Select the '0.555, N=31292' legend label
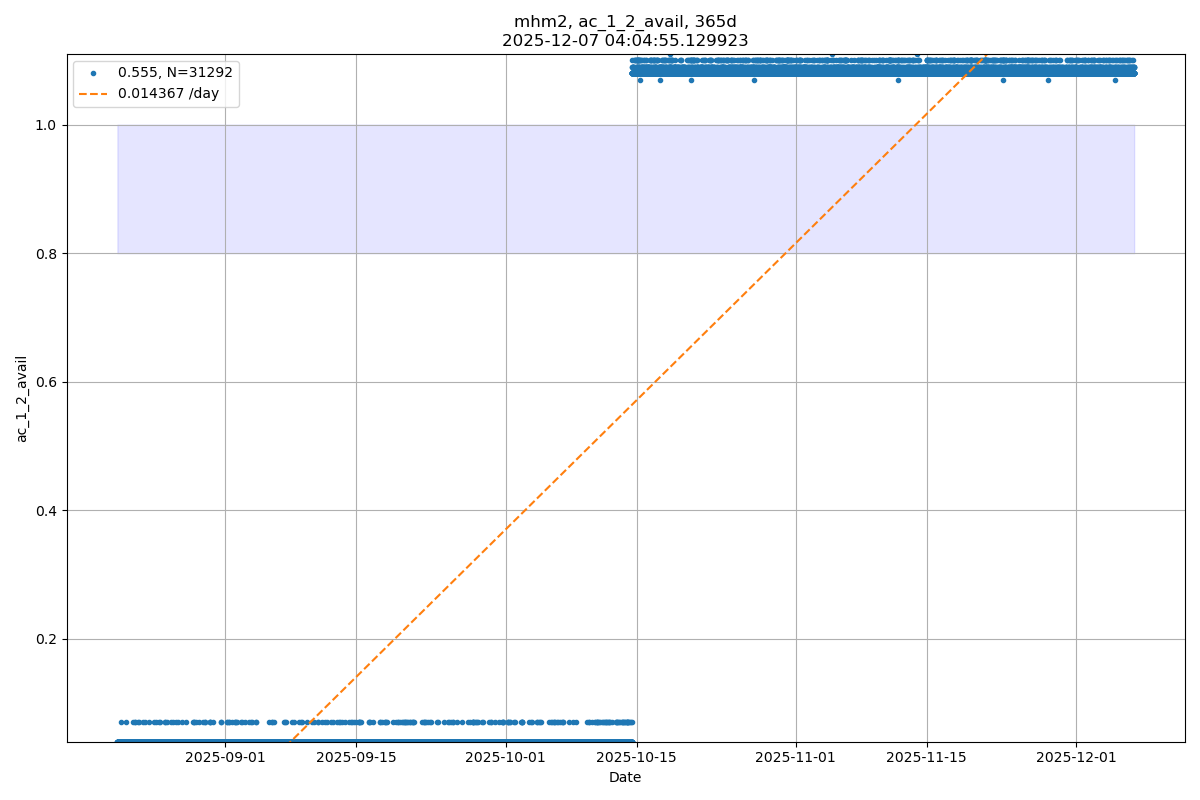Viewport: 1200px width, 800px height. click(x=175, y=73)
